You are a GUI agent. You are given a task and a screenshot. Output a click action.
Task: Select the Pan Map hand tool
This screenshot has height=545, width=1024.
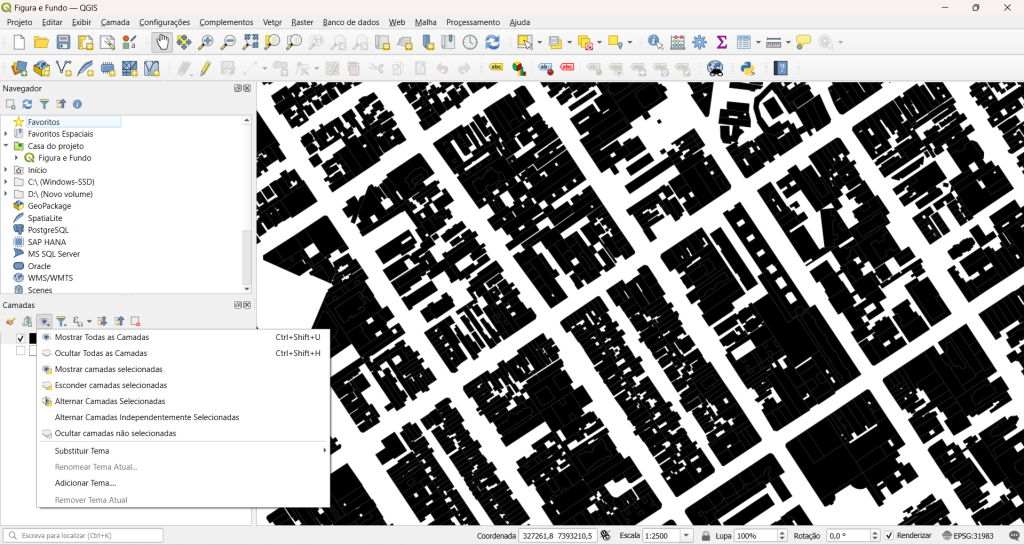(x=161, y=42)
